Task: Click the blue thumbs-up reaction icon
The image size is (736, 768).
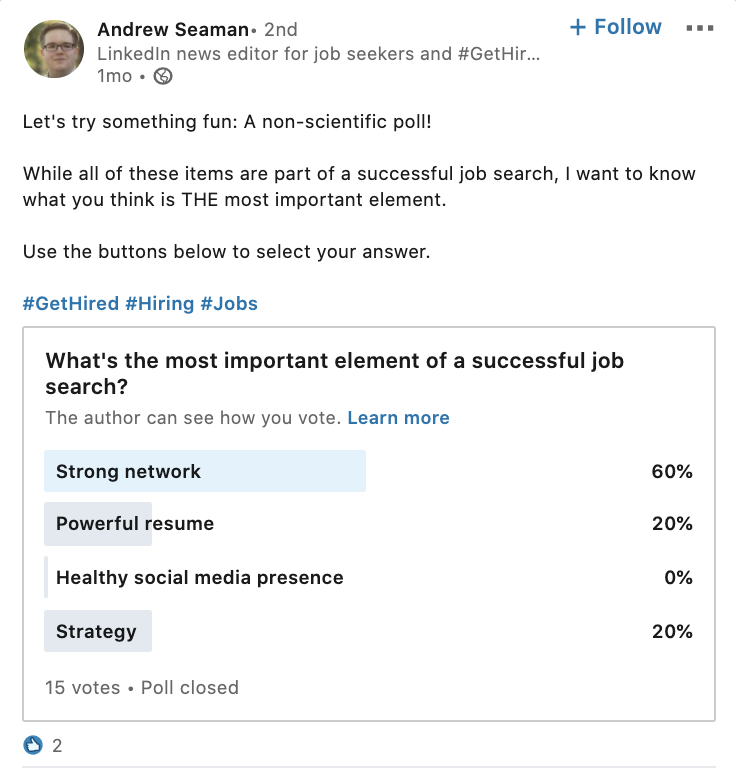Action: (34, 745)
